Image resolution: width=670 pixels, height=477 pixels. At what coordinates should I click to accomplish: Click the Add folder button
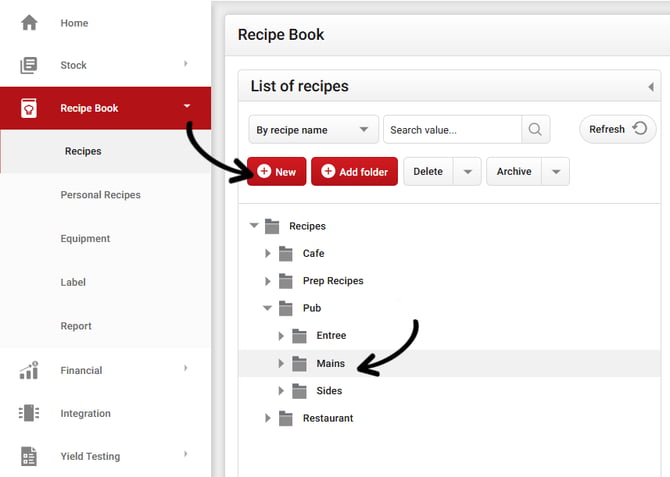(355, 172)
